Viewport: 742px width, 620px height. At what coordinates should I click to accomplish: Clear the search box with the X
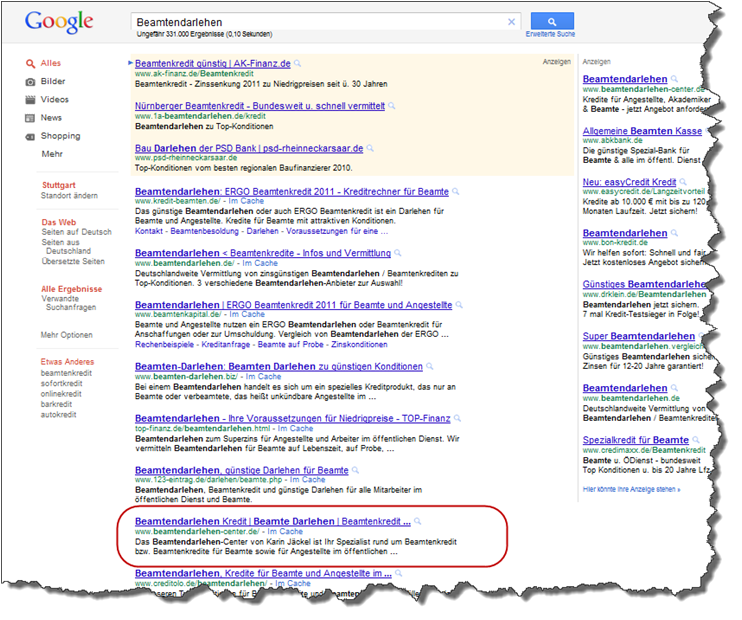coord(512,22)
